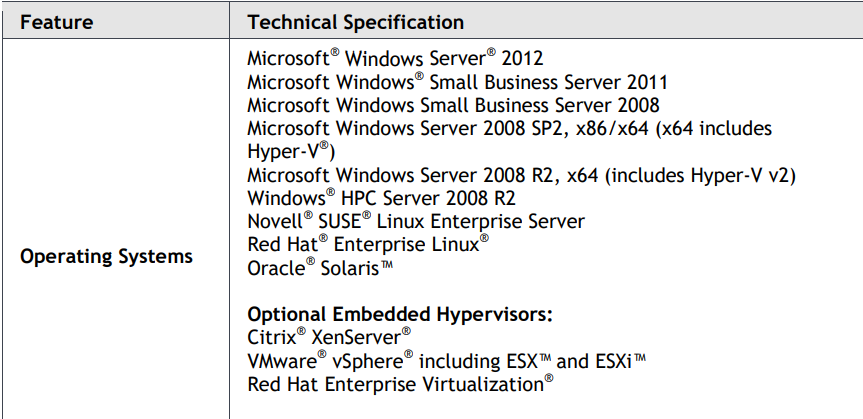863x419 pixels.
Task: Click the "Optional Embedded Hypervisors:" heading
Action: (x=400, y=314)
